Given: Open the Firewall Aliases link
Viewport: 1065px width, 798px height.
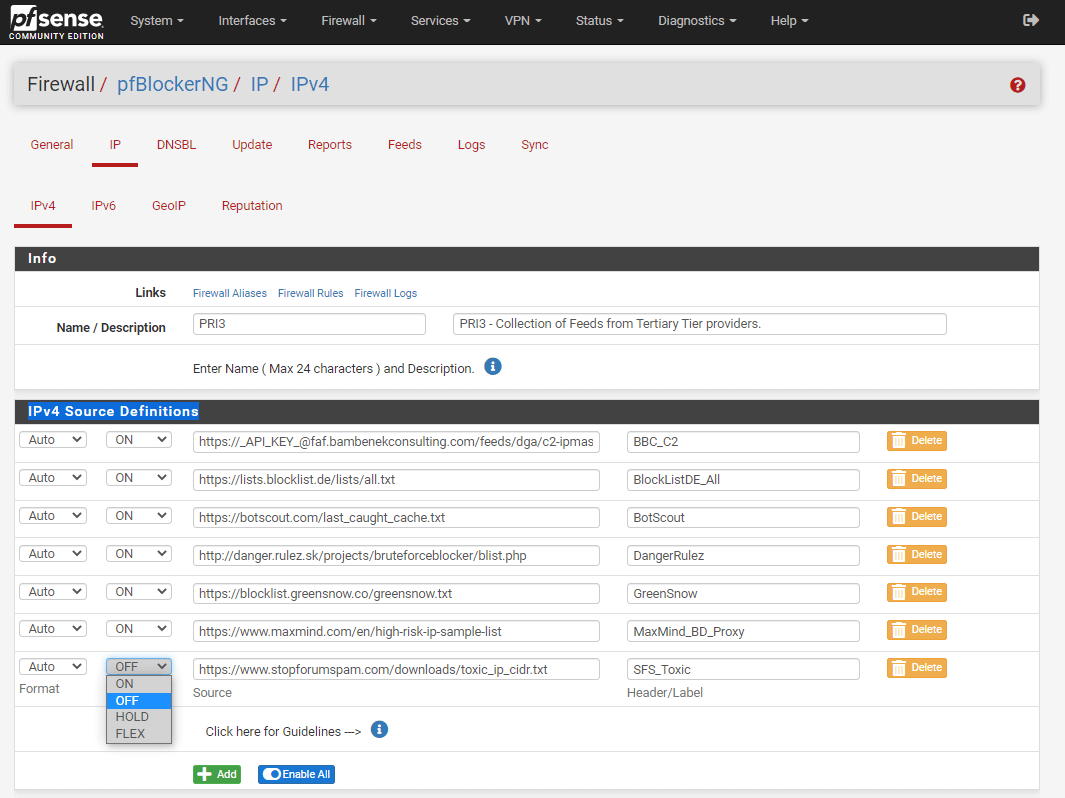Looking at the screenshot, I should (x=229, y=294).
